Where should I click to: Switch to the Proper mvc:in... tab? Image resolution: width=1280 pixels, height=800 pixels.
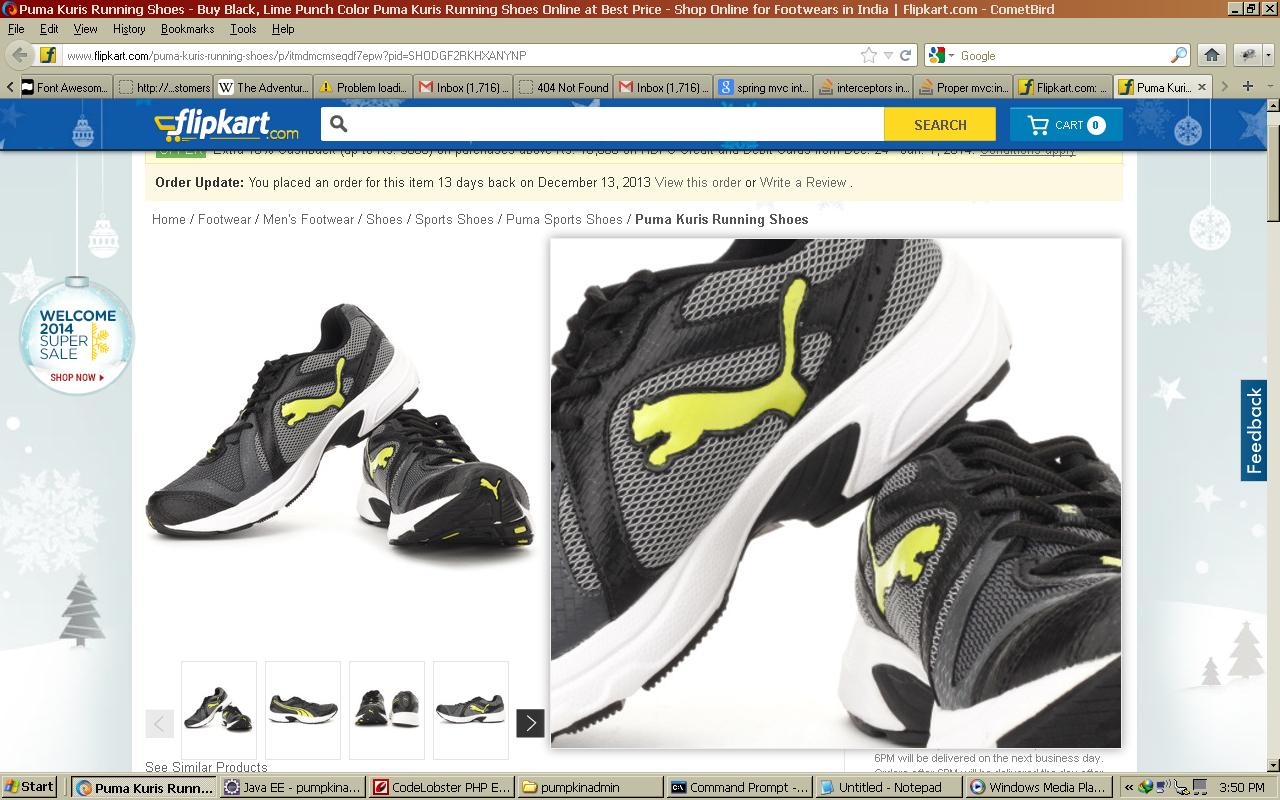tap(963, 87)
